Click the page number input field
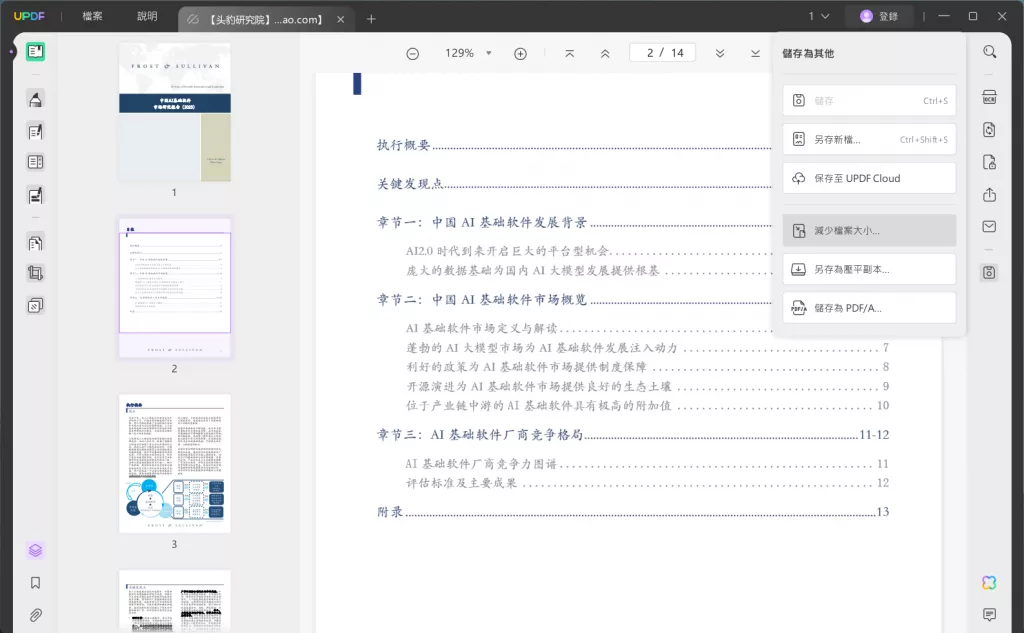Image resolution: width=1024 pixels, height=633 pixels. pos(662,53)
